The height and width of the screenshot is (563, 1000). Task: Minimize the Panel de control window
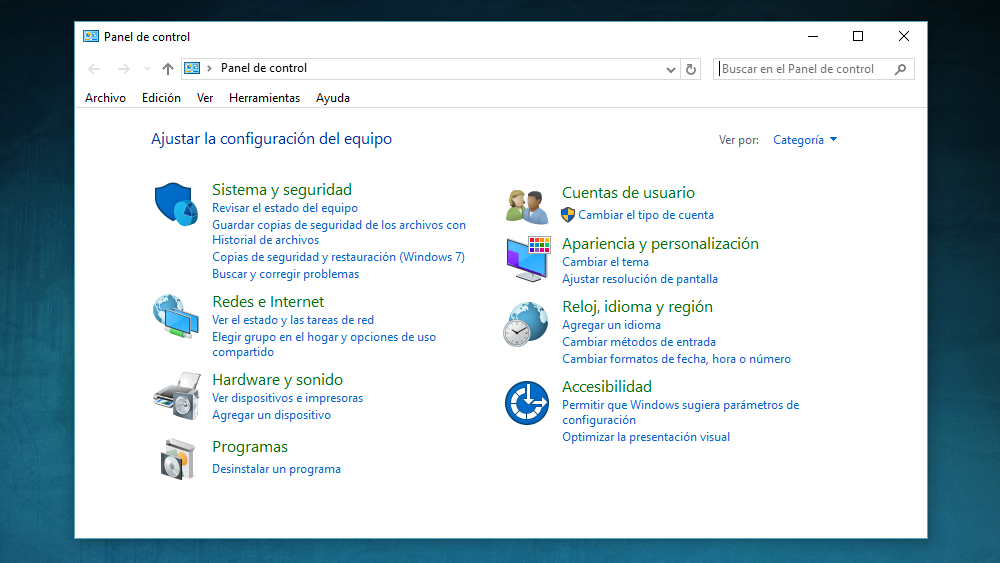click(x=812, y=36)
